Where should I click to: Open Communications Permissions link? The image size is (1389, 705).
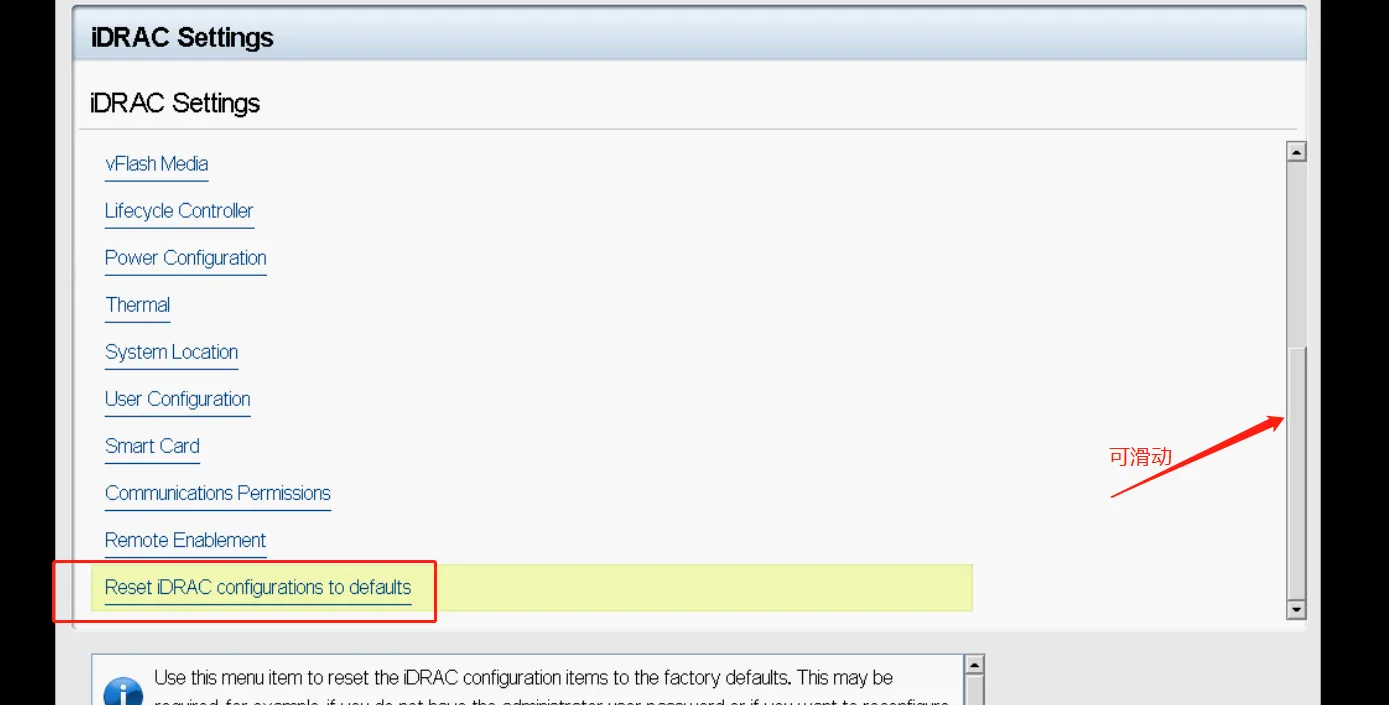coord(217,493)
